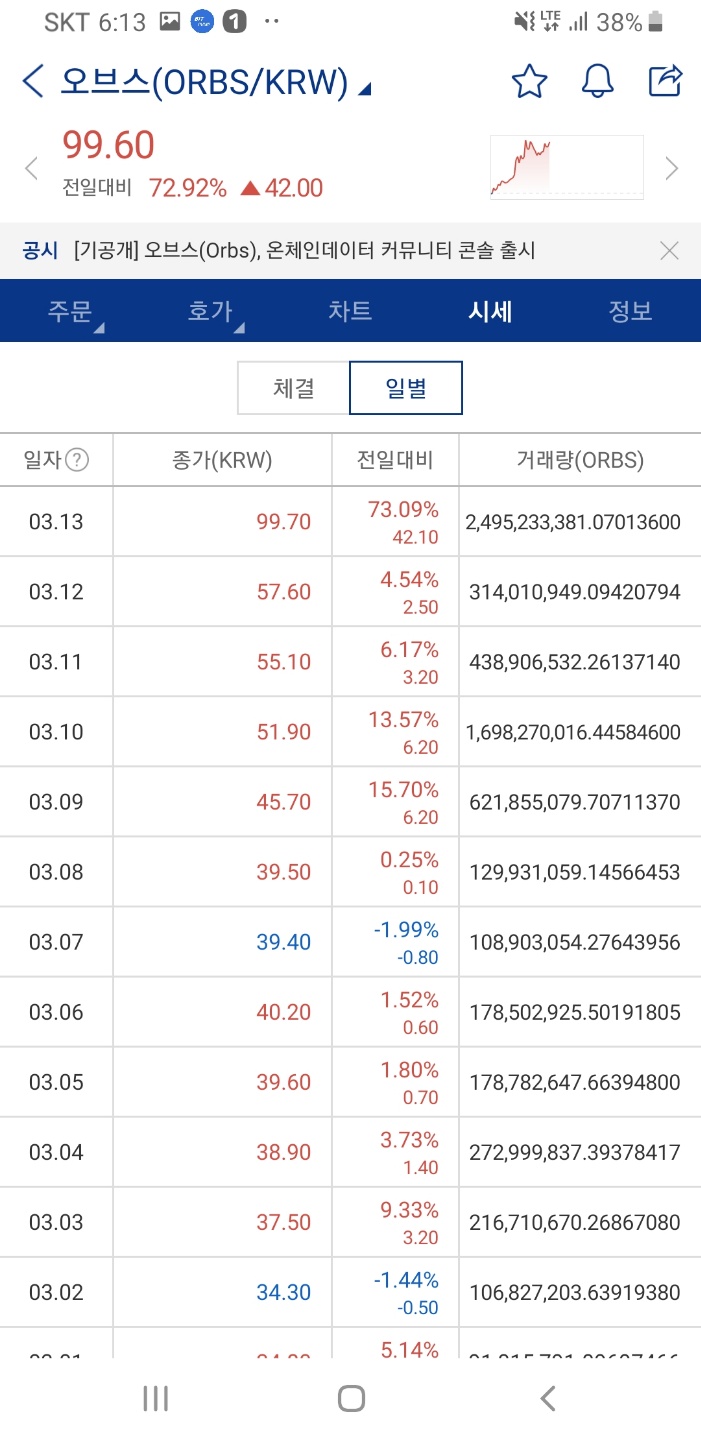This screenshot has width=701, height=1440.
Task: Switch to the 주문 tab
Action: point(70,311)
